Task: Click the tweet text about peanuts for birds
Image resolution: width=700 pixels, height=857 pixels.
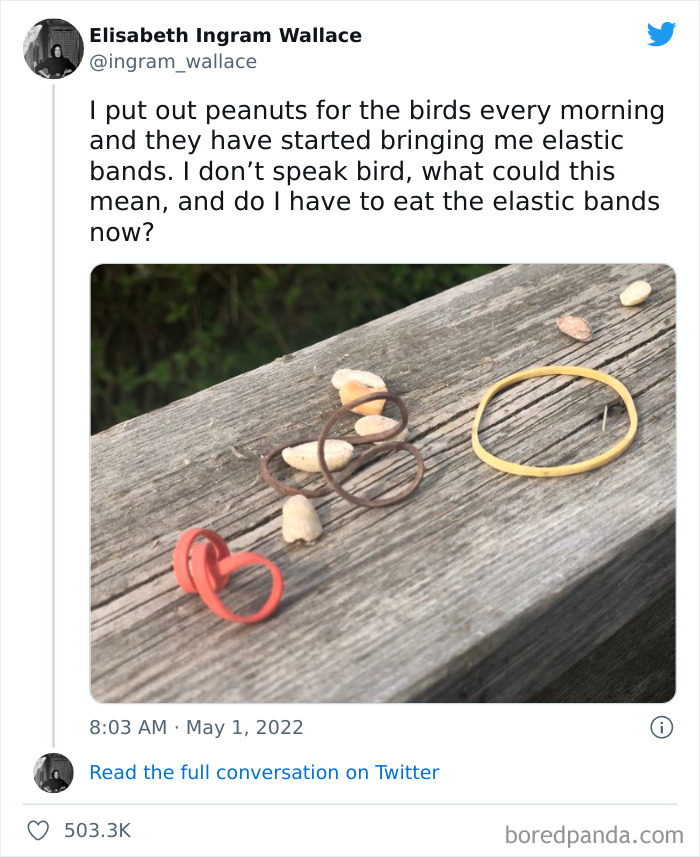Action: coord(375,171)
